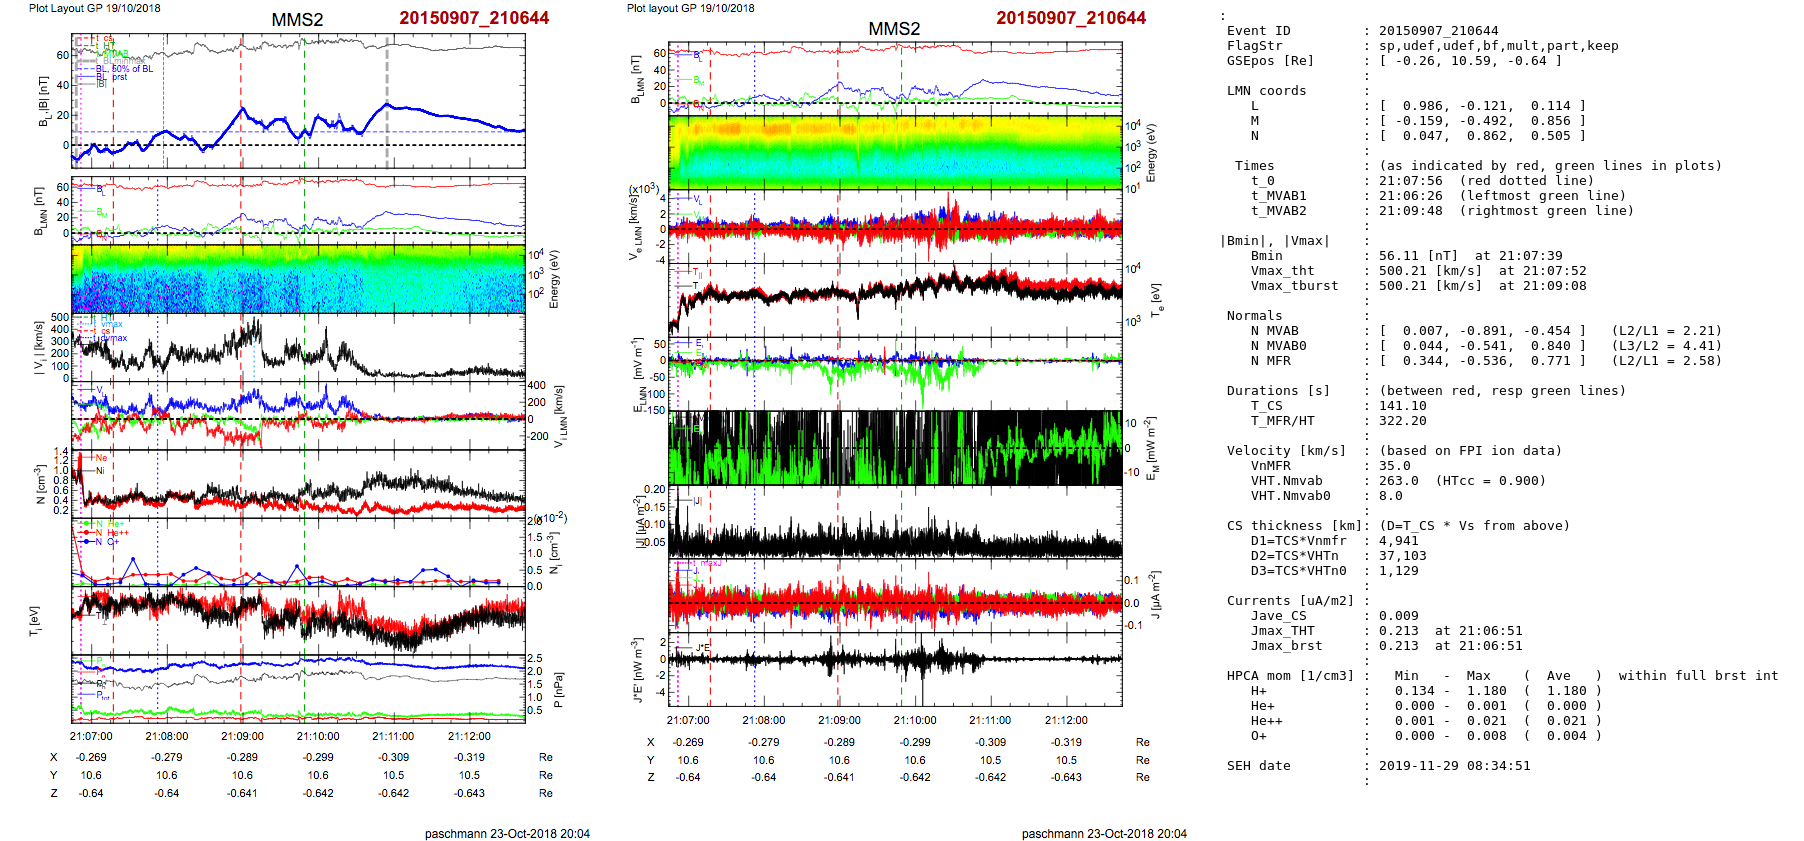Click the red 20150907_210644 title of left plot

click(474, 18)
